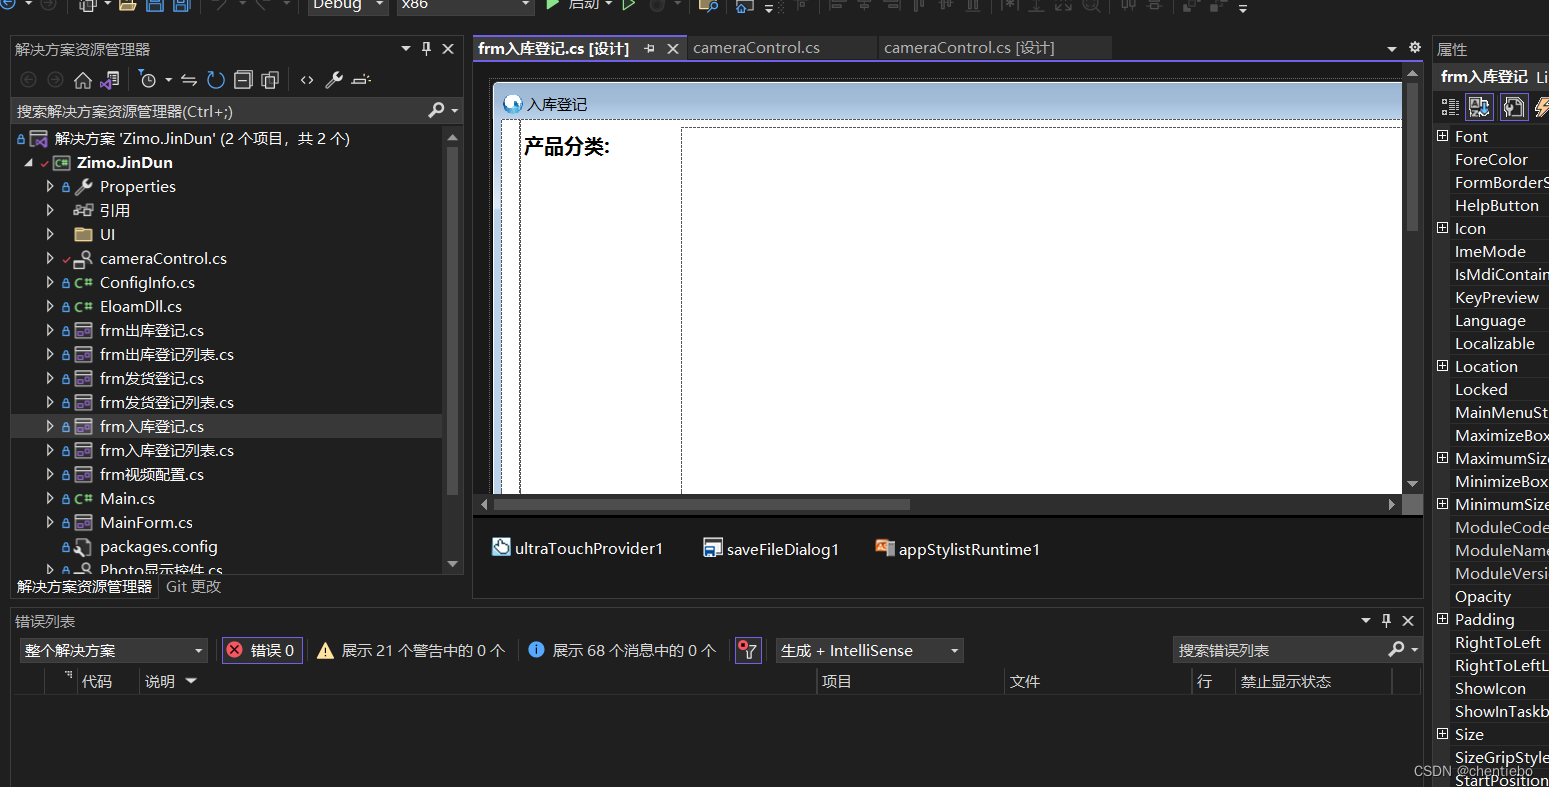Open the document tabs overflow dropdown arrow
This screenshot has height=787, width=1549.
[x=1391, y=49]
